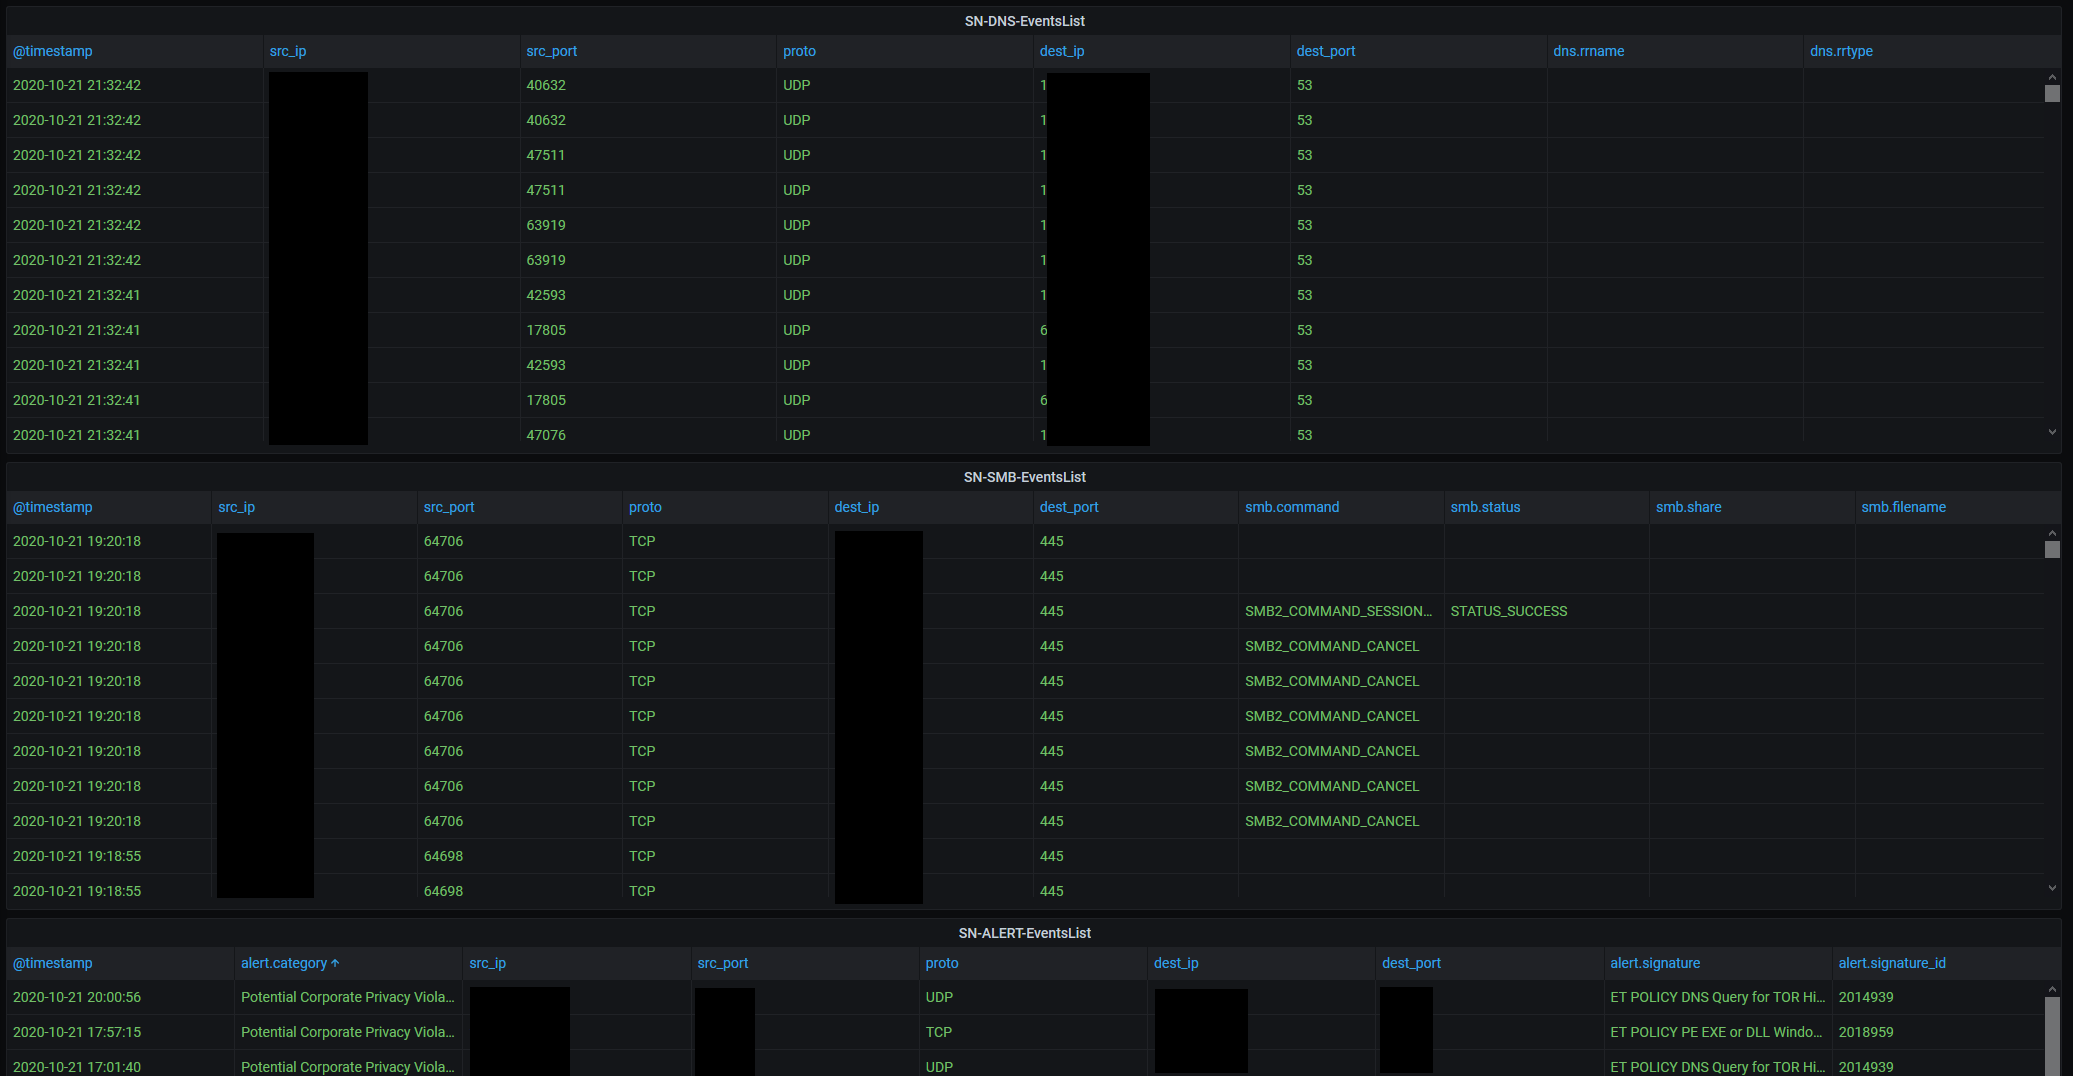The width and height of the screenshot is (2073, 1076).
Task: Open the SN-ALERT-EventsList panel title menu
Action: pyautogui.click(x=1024, y=933)
